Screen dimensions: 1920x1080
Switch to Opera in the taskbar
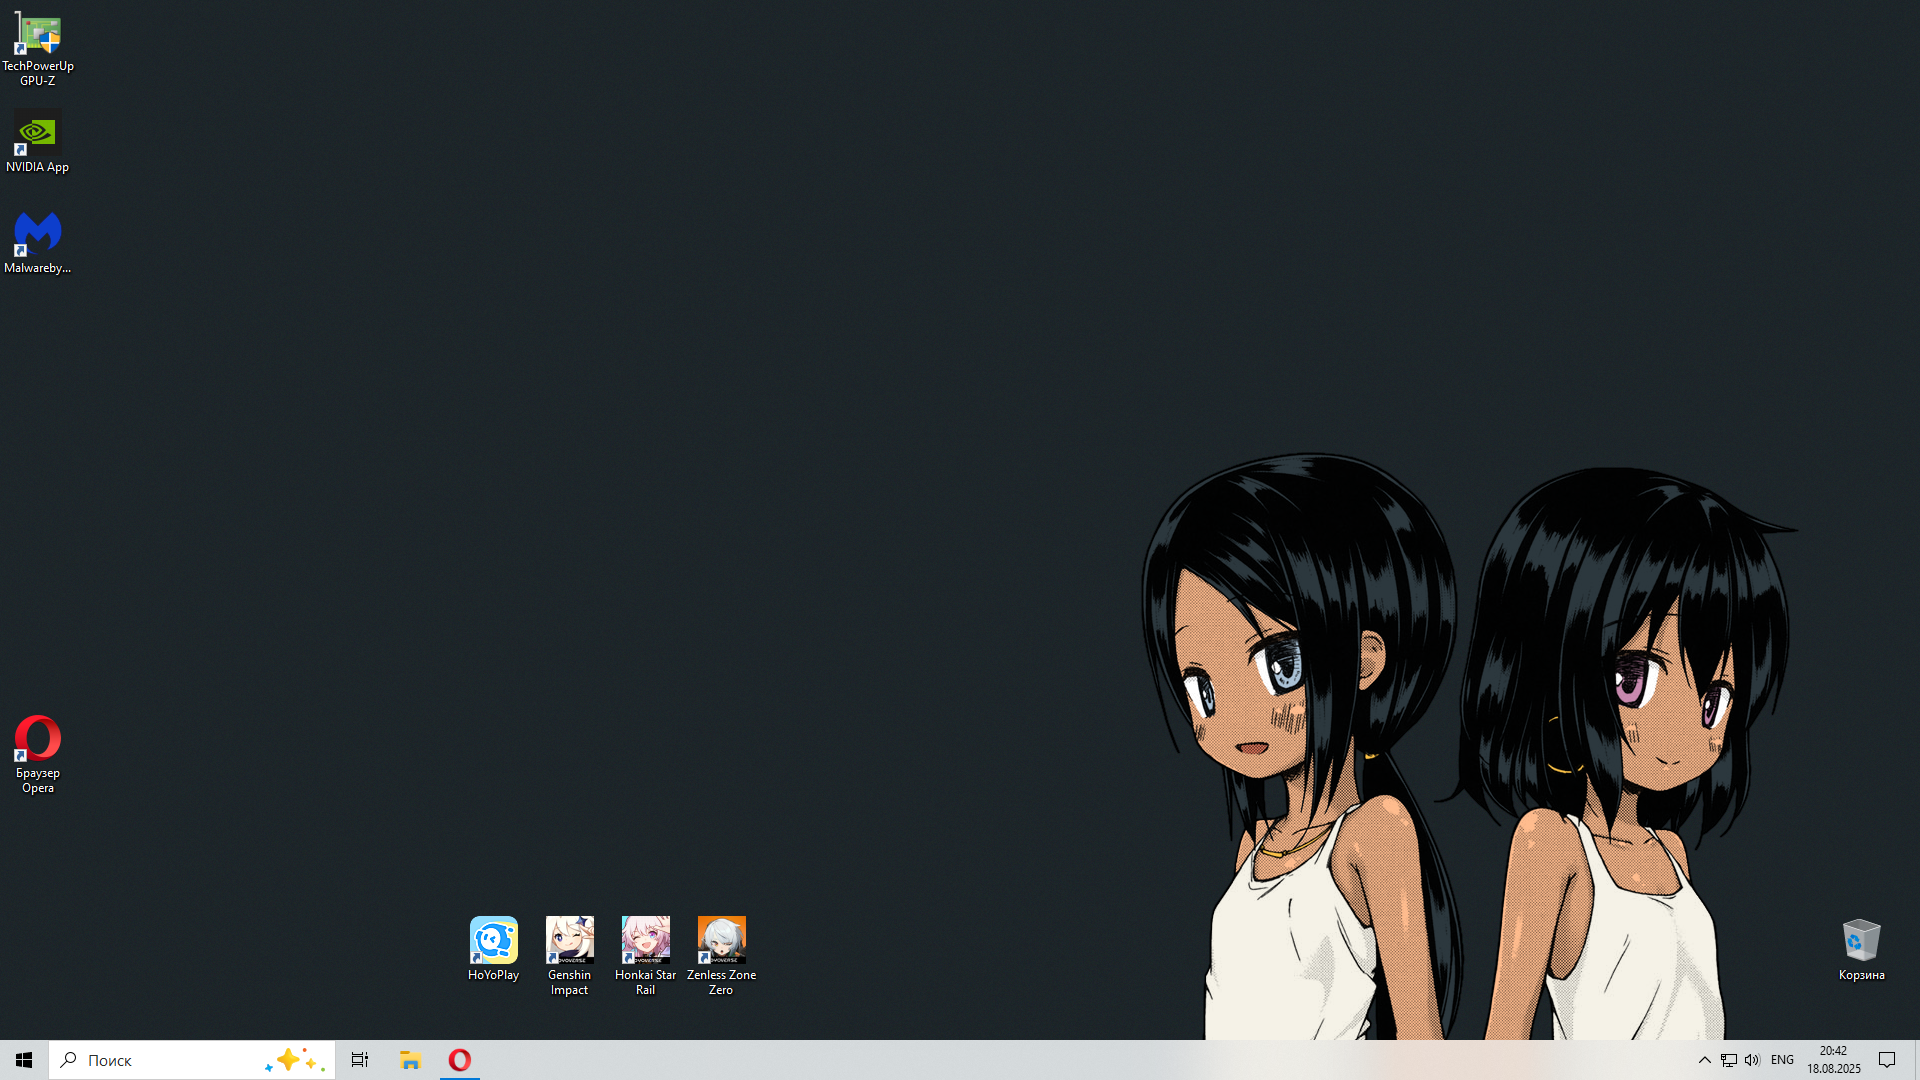(x=460, y=1060)
